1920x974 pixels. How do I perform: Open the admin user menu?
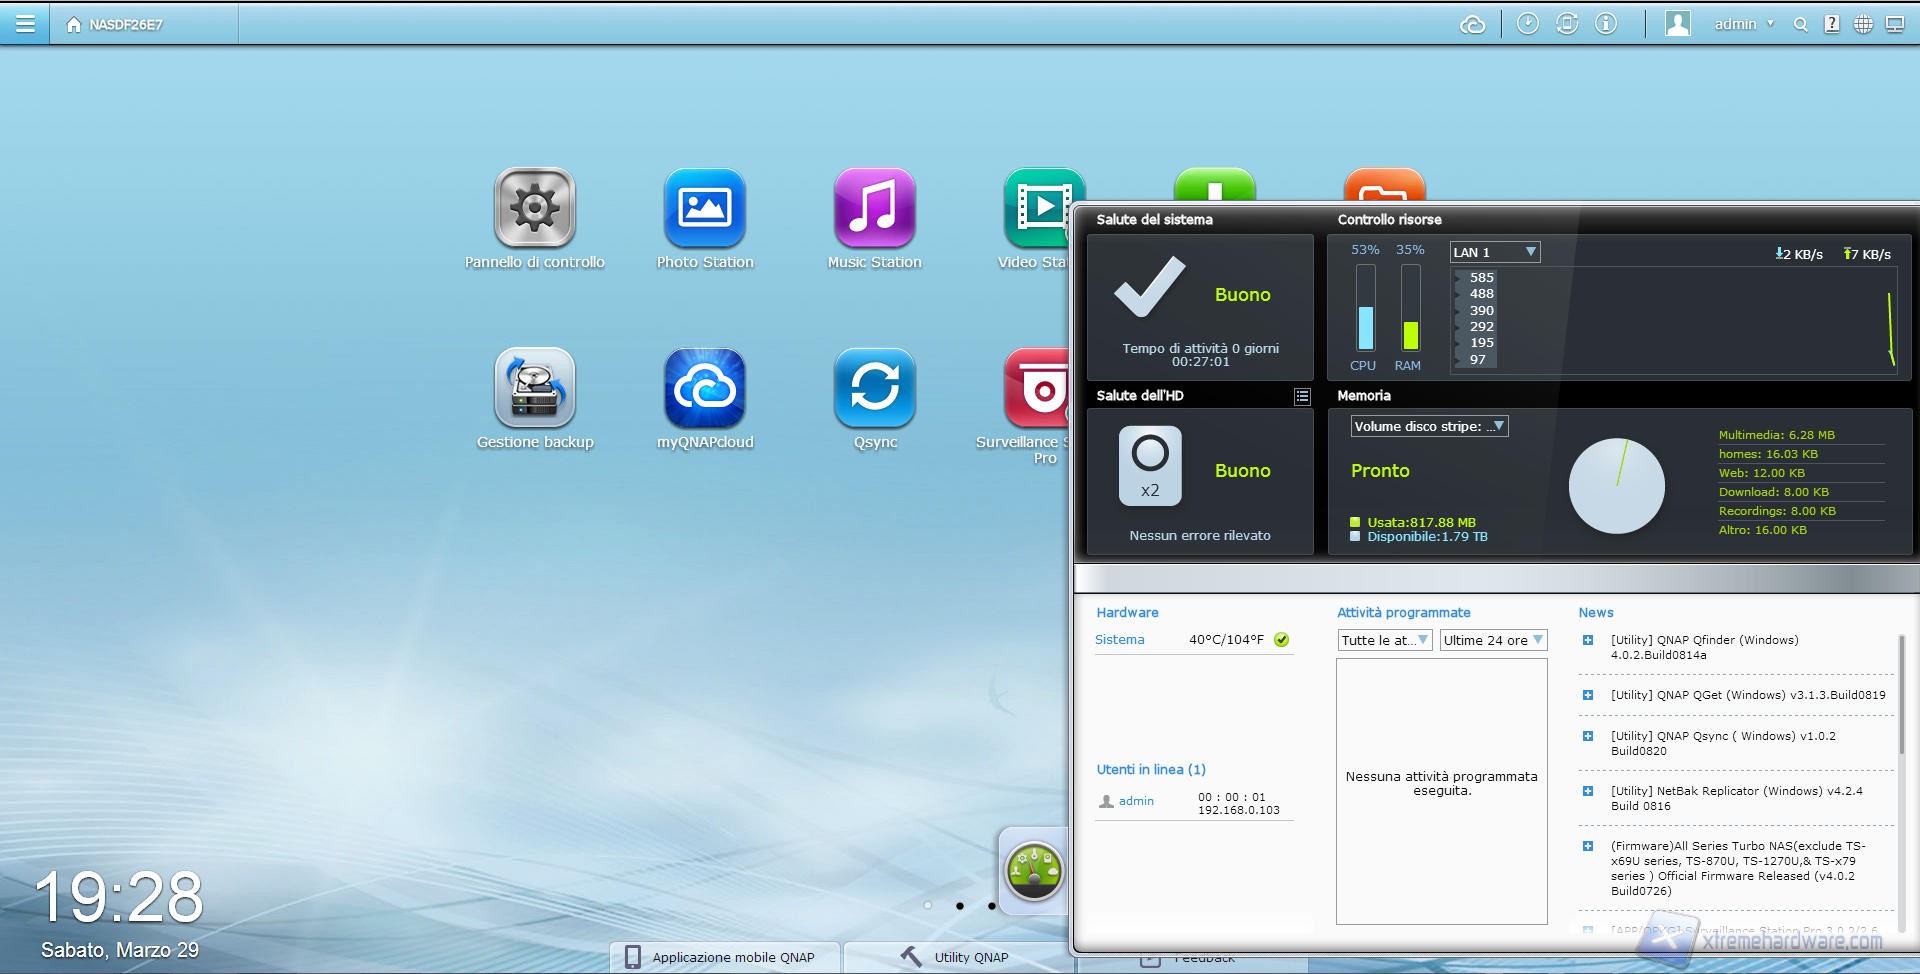point(1743,24)
